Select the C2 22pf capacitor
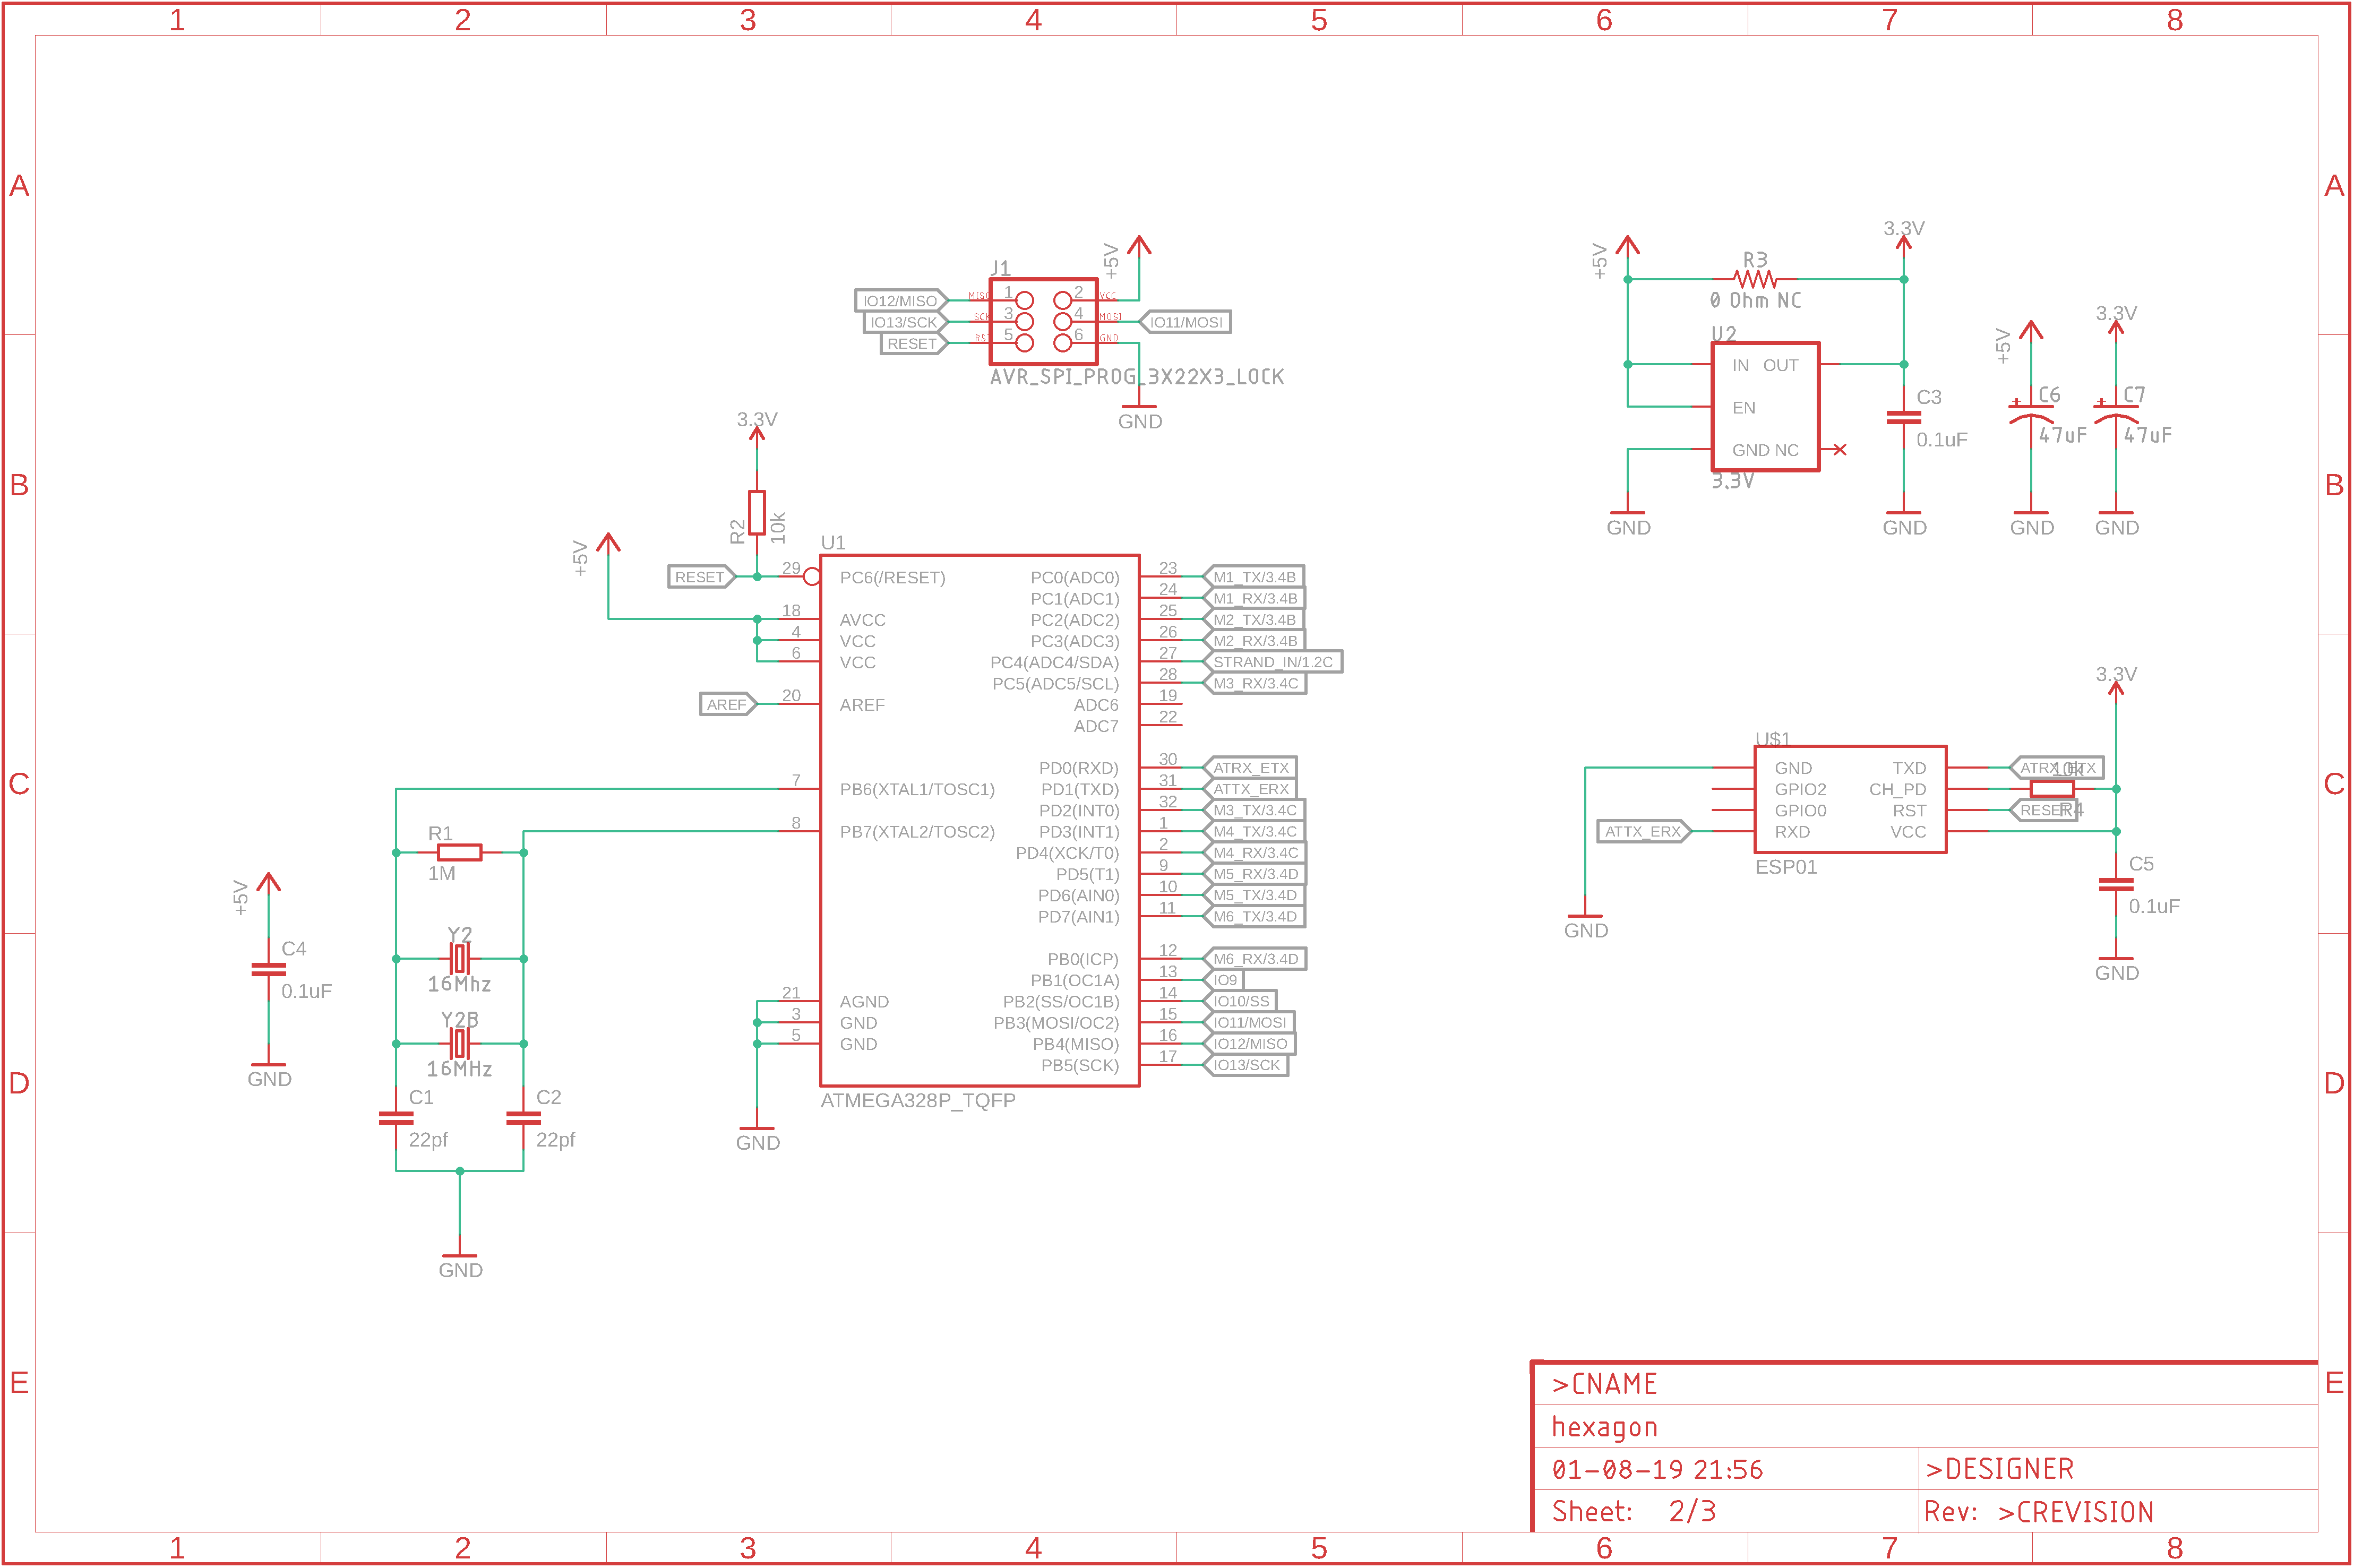 (523, 1118)
